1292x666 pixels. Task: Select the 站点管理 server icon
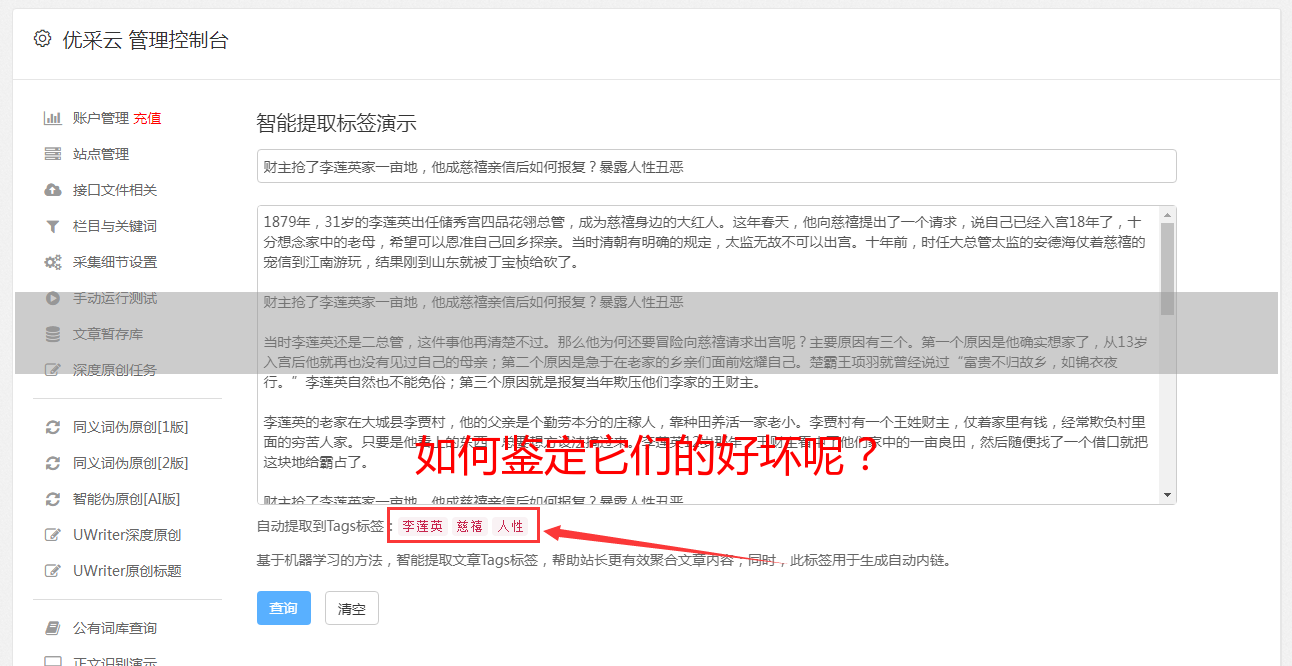(x=53, y=154)
